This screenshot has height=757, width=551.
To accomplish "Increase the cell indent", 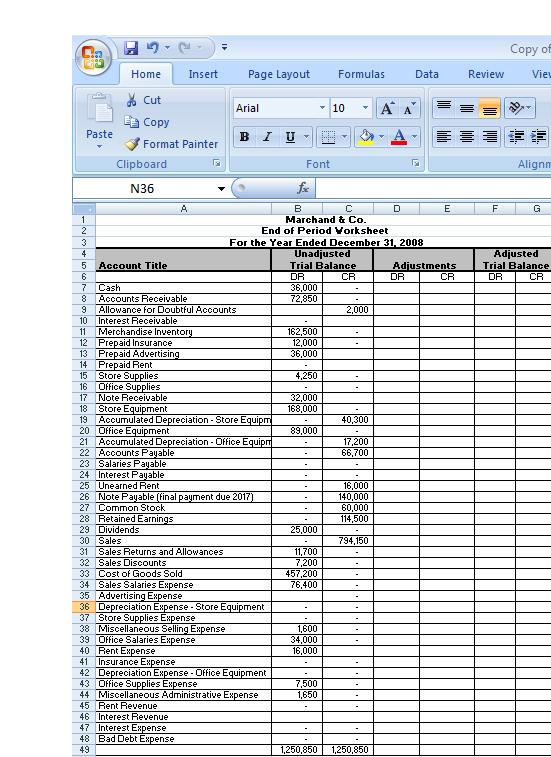I will [x=538, y=137].
